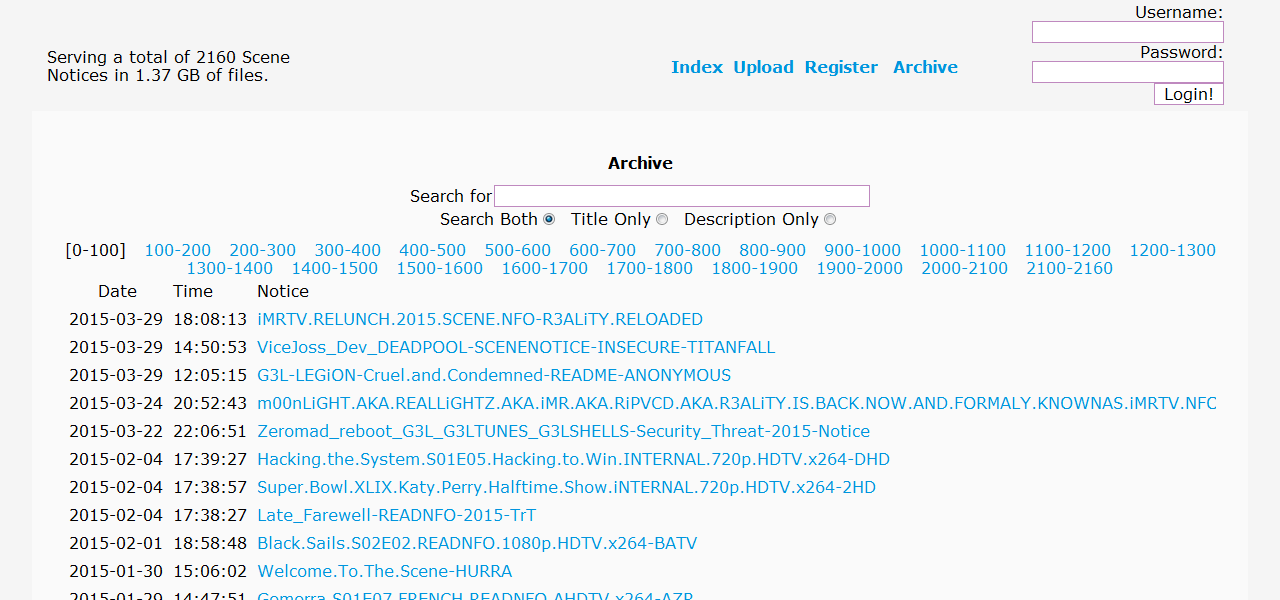This screenshot has height=600, width=1280.
Task: Select the Description Only radio button
Action: click(x=830, y=220)
